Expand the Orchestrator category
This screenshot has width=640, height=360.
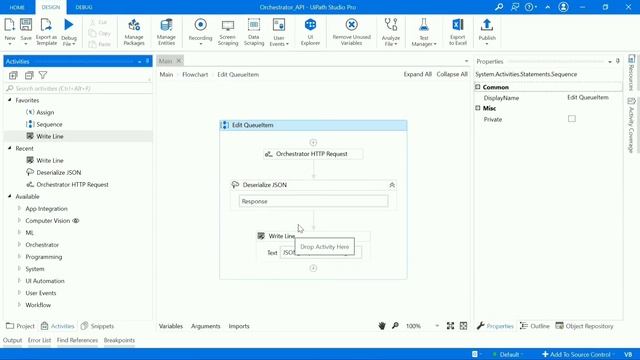coord(19,244)
